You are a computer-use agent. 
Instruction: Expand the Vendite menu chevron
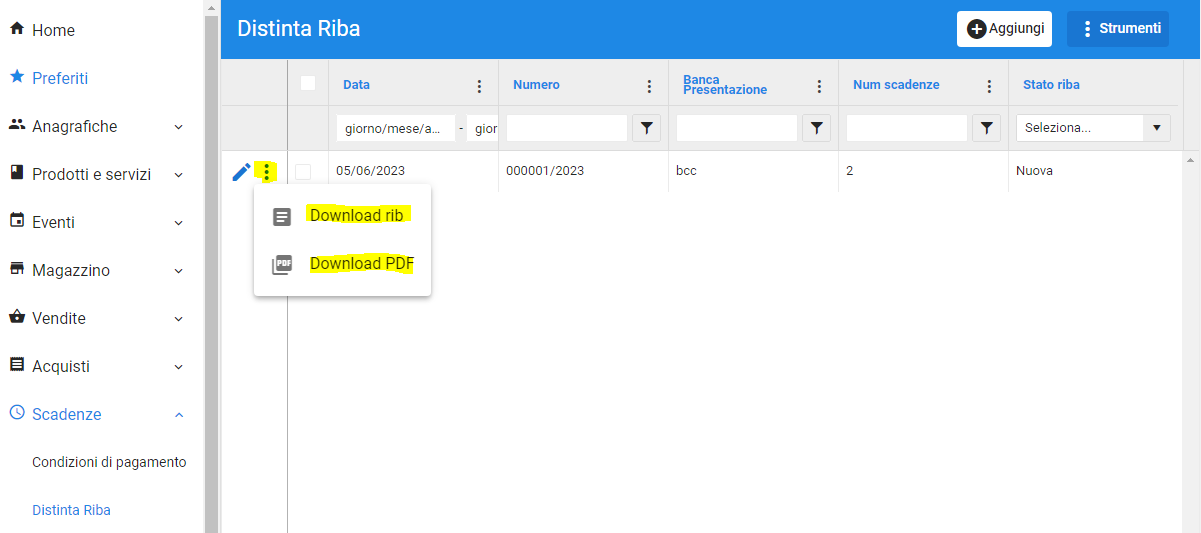pos(179,319)
